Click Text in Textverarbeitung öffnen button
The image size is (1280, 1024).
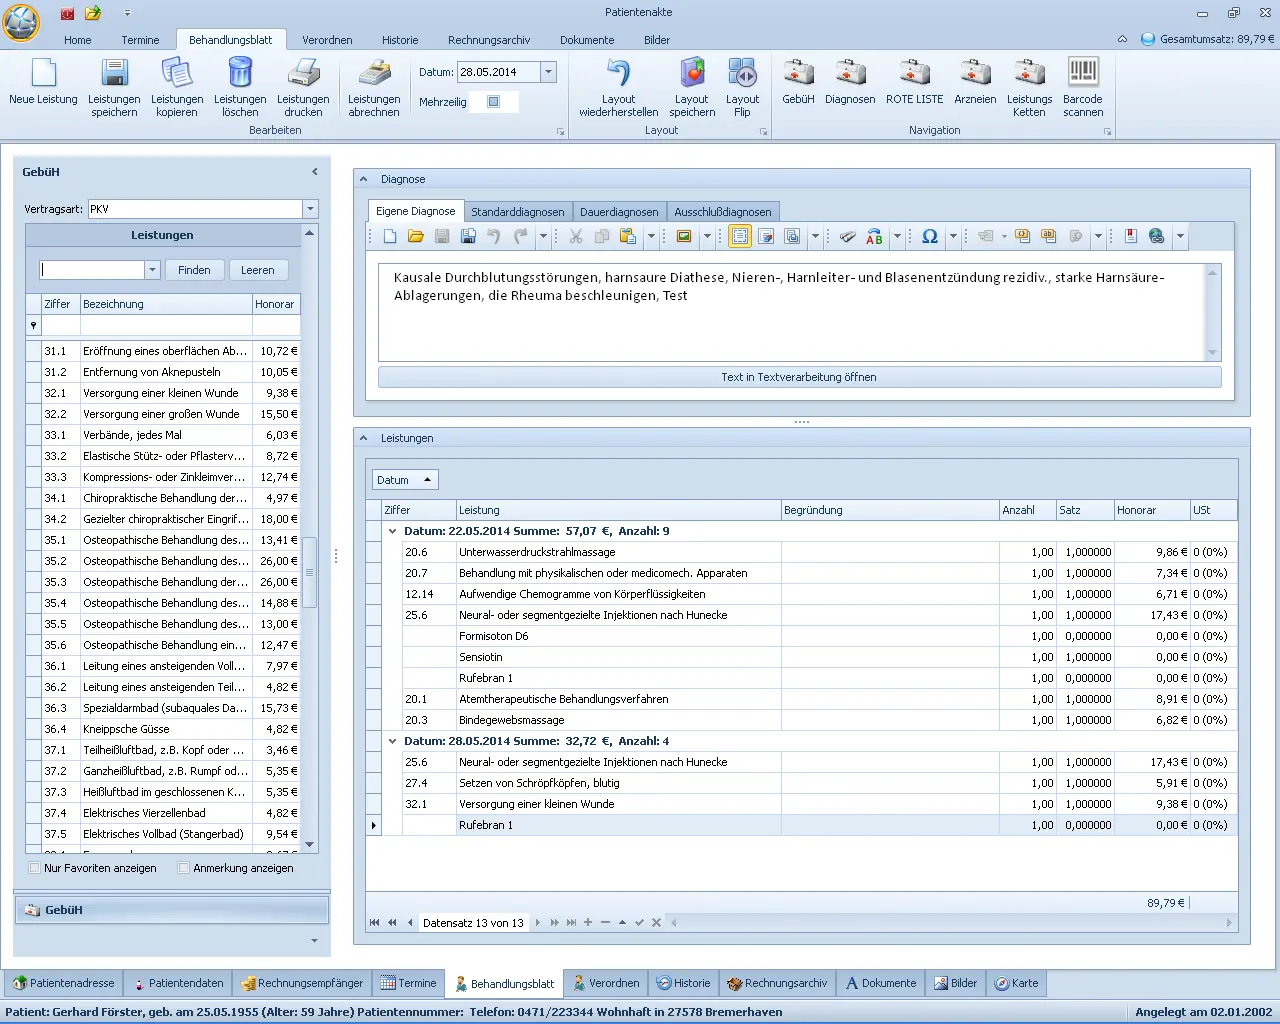click(799, 377)
